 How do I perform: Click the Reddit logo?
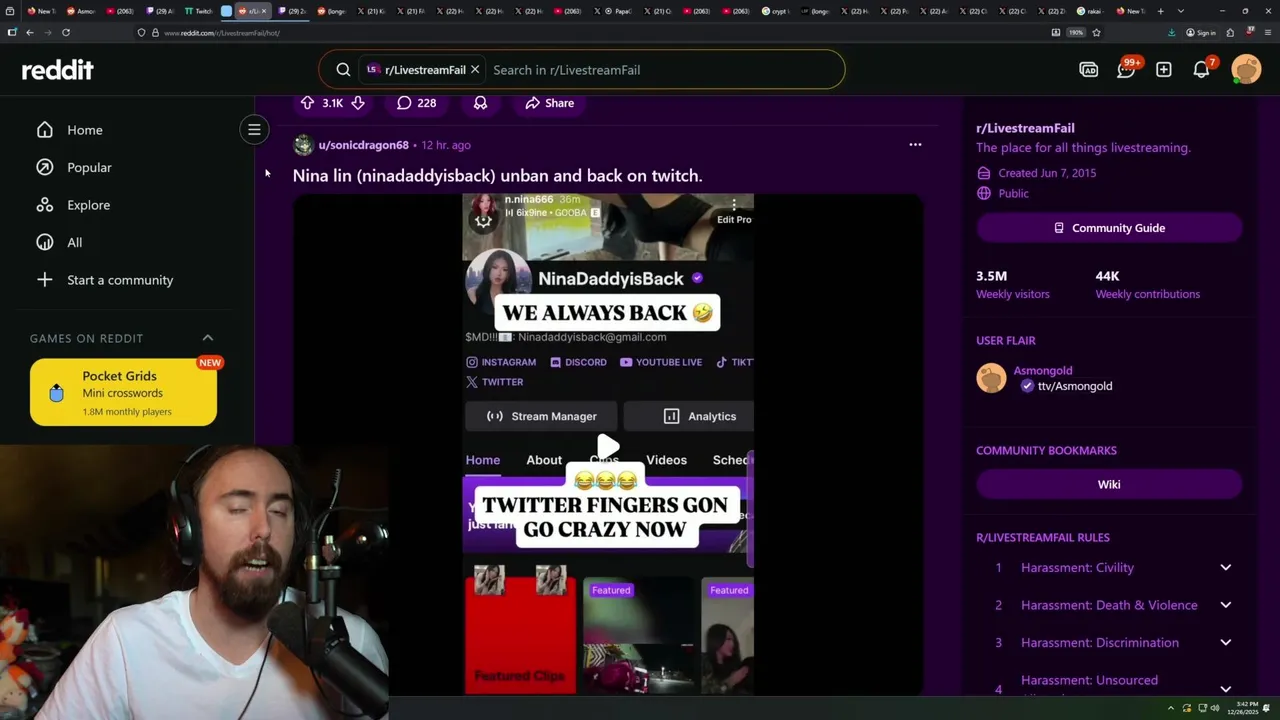tap(58, 70)
